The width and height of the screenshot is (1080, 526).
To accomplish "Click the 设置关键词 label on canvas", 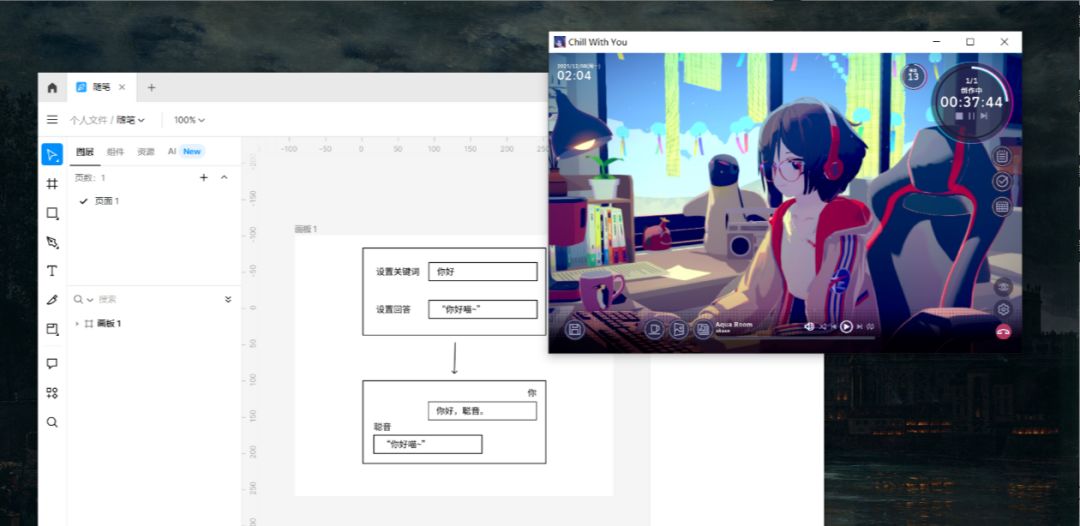I will click(x=397, y=271).
